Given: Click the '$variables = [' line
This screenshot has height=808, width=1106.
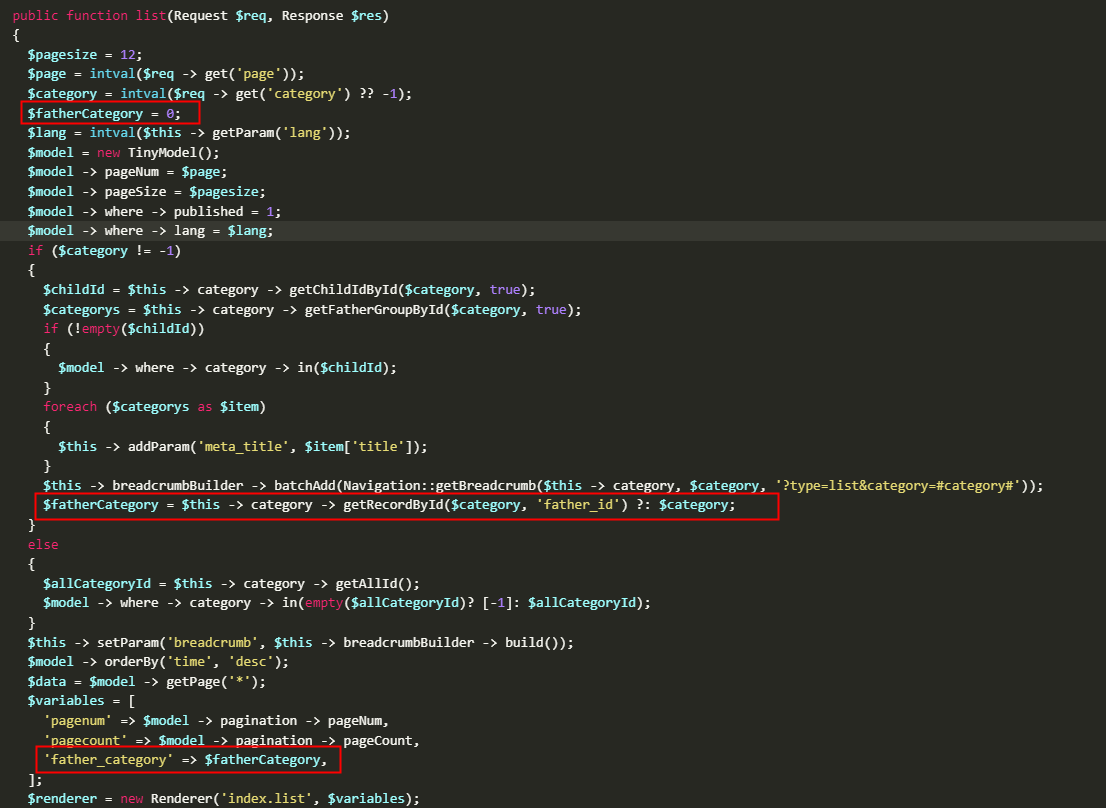Looking at the screenshot, I should (81, 701).
